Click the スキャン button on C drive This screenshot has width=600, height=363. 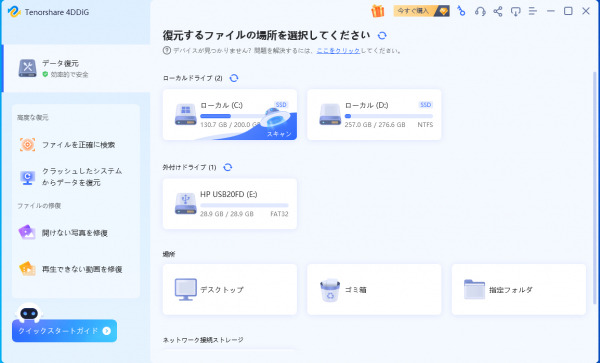point(279,134)
